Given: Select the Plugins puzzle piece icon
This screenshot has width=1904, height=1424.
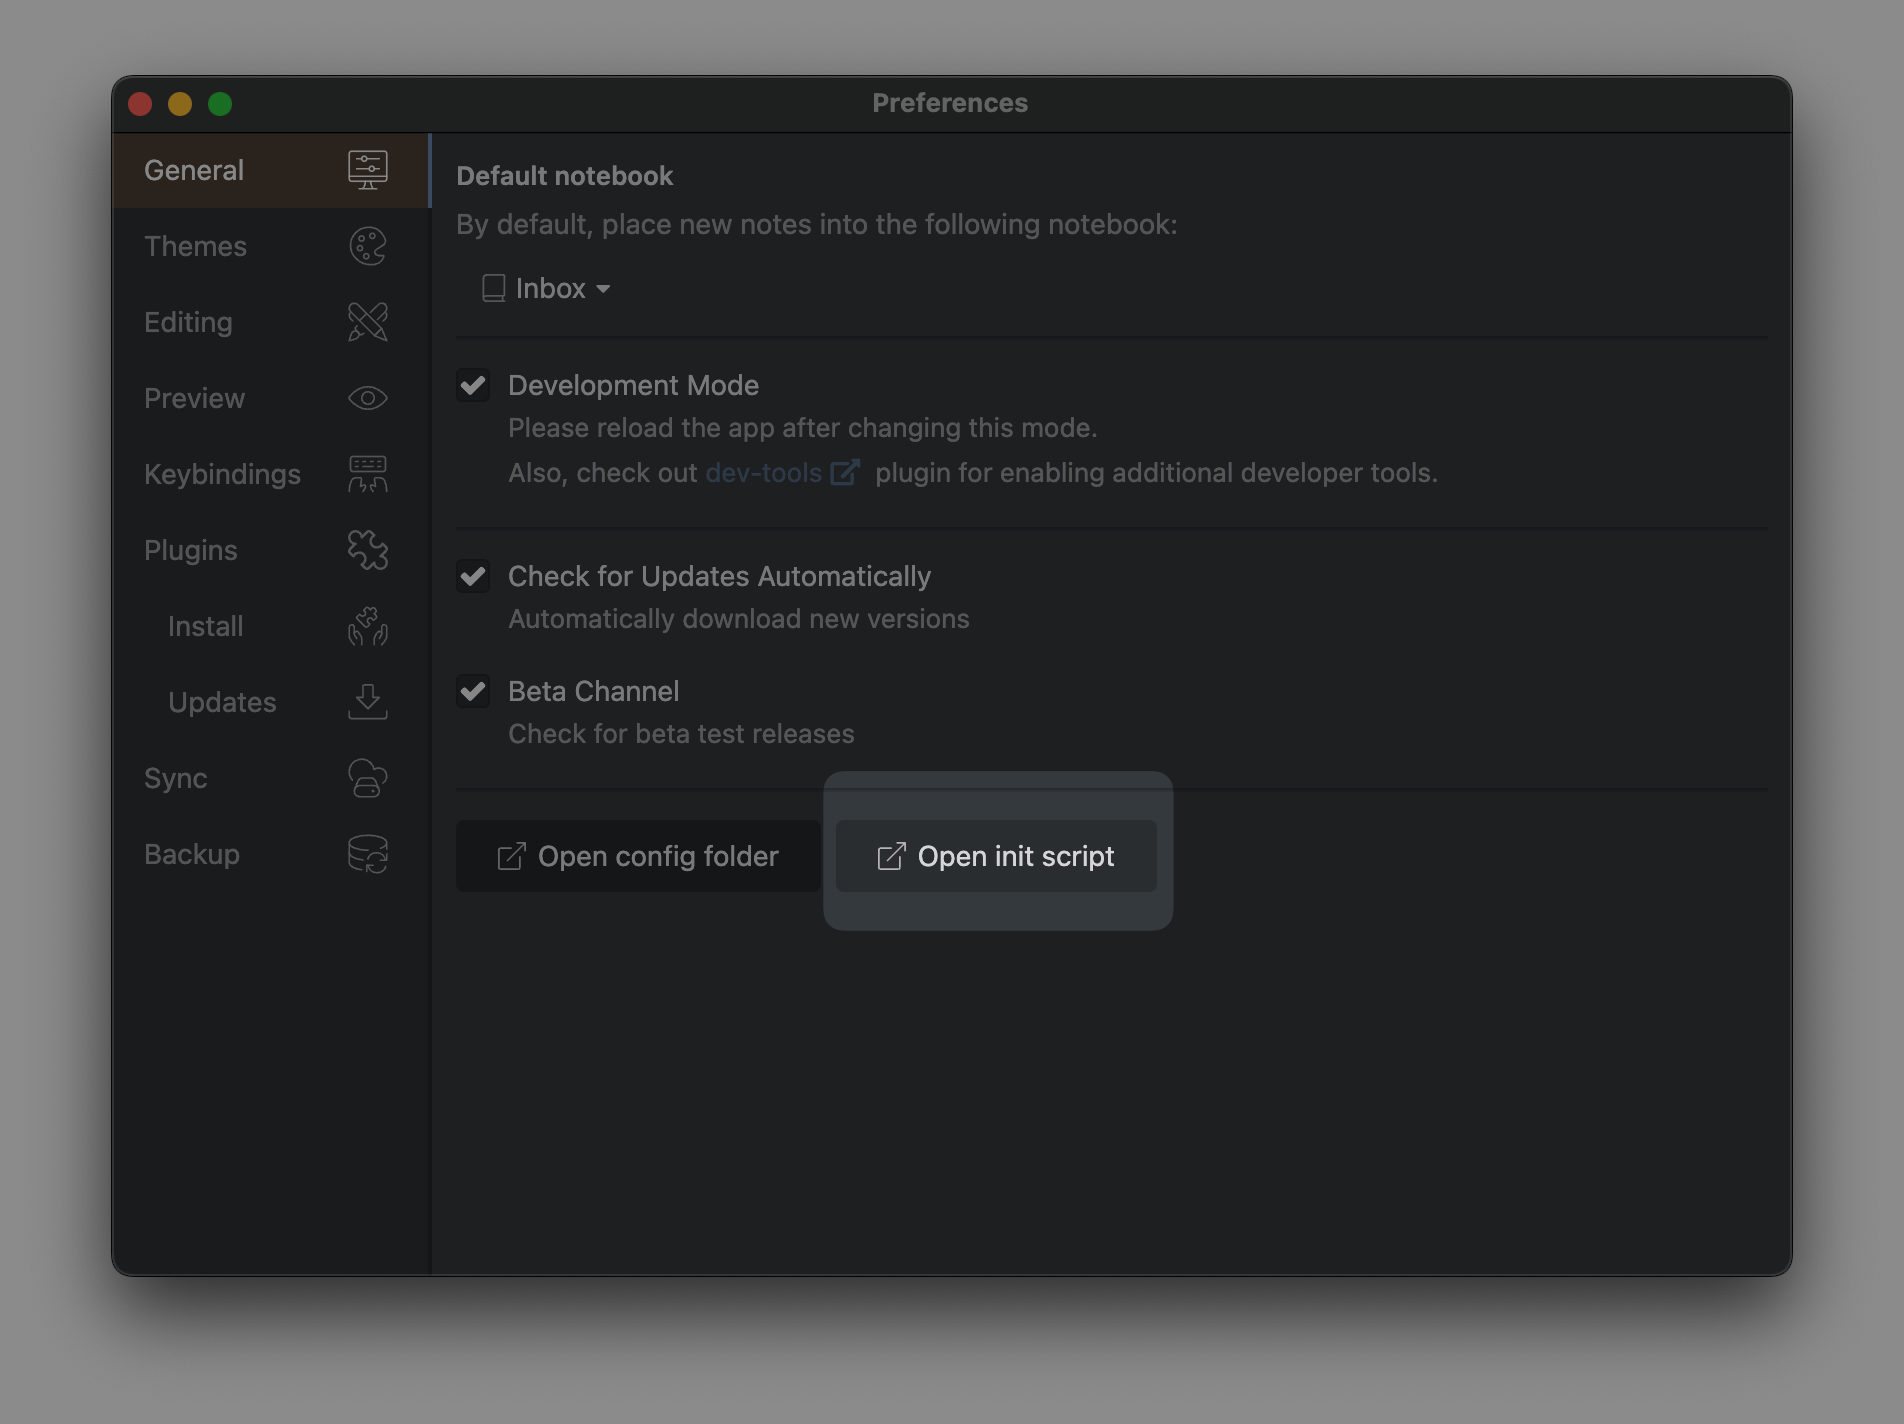Looking at the screenshot, I should tap(367, 550).
